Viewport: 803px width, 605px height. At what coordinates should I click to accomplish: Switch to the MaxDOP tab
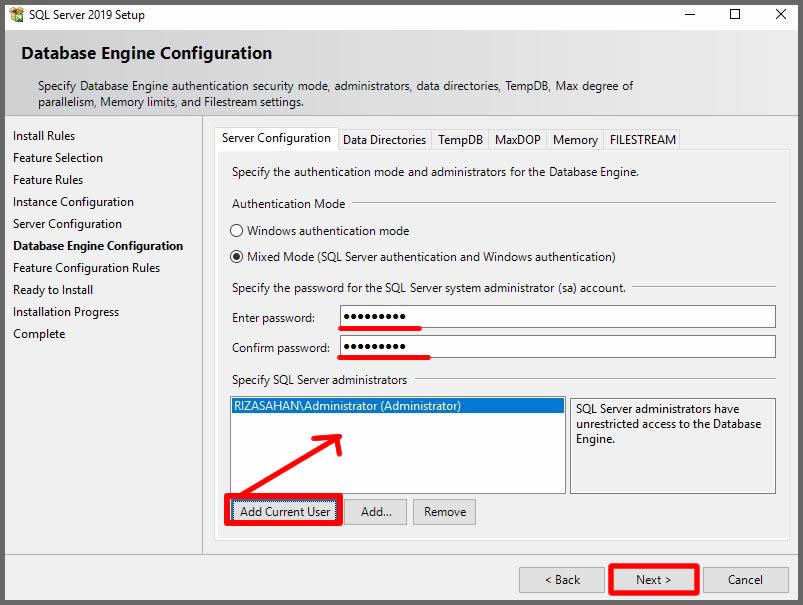click(x=517, y=140)
